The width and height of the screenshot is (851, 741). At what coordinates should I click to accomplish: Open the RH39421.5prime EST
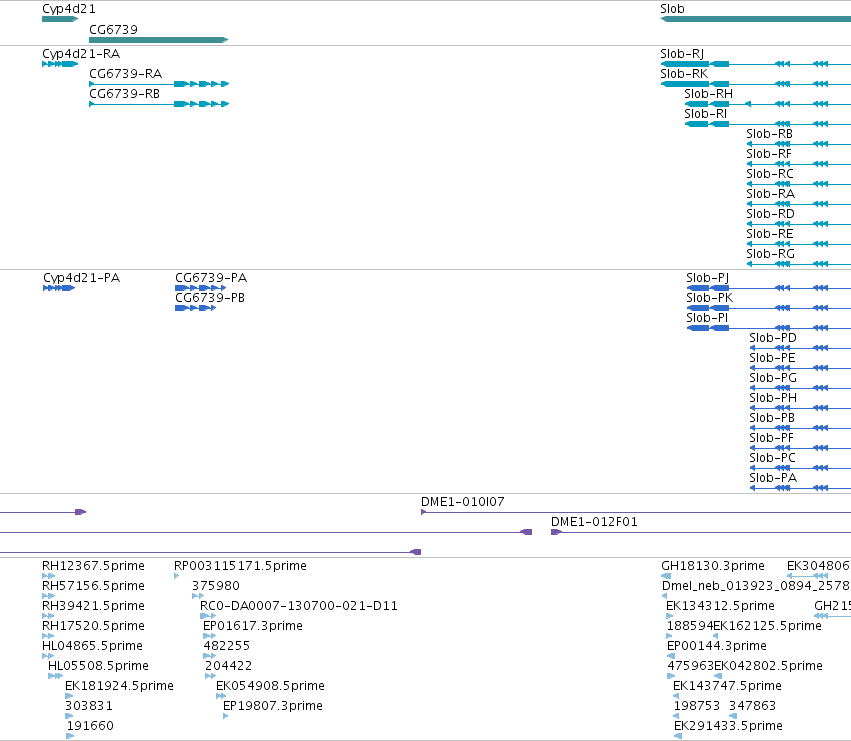(x=48, y=616)
